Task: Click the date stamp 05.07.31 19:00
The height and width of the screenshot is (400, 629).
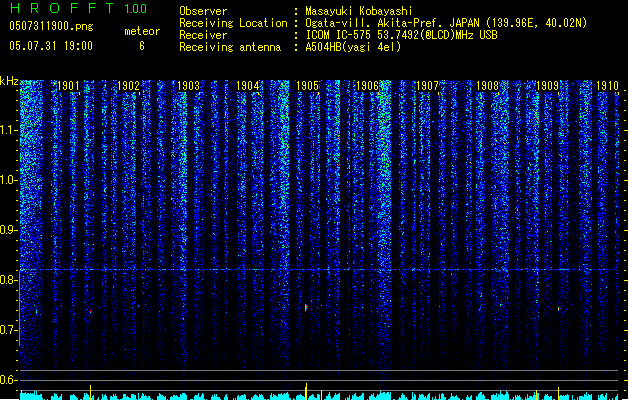Action: [51, 46]
